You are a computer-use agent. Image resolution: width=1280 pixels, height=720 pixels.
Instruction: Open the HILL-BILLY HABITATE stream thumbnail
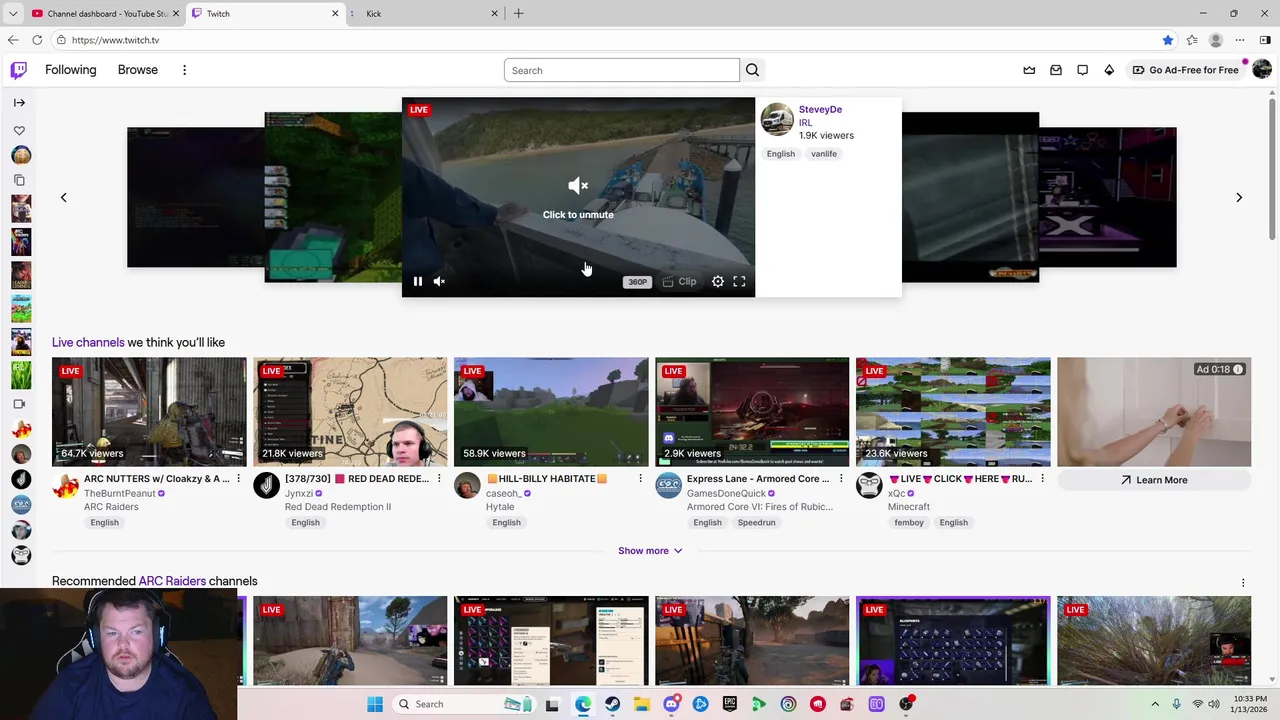tap(551, 412)
